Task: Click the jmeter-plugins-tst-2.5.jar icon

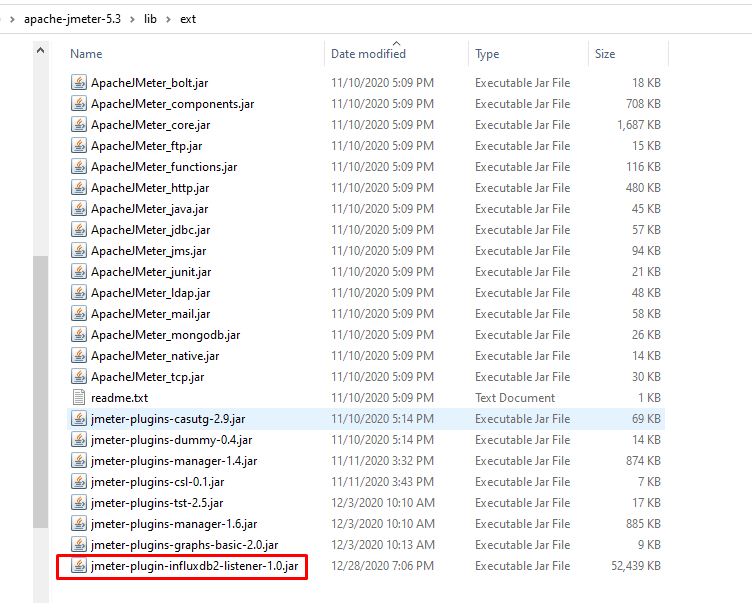Action: point(79,503)
